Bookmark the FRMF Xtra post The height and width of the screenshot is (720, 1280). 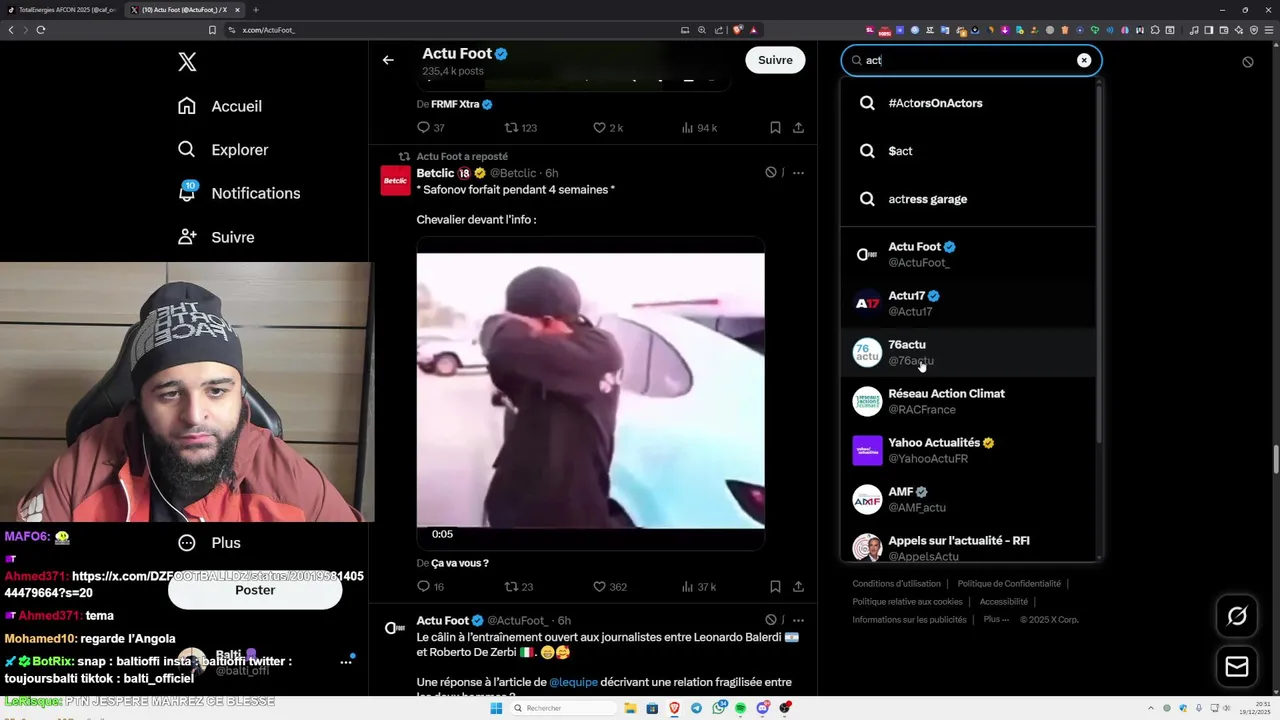point(775,128)
